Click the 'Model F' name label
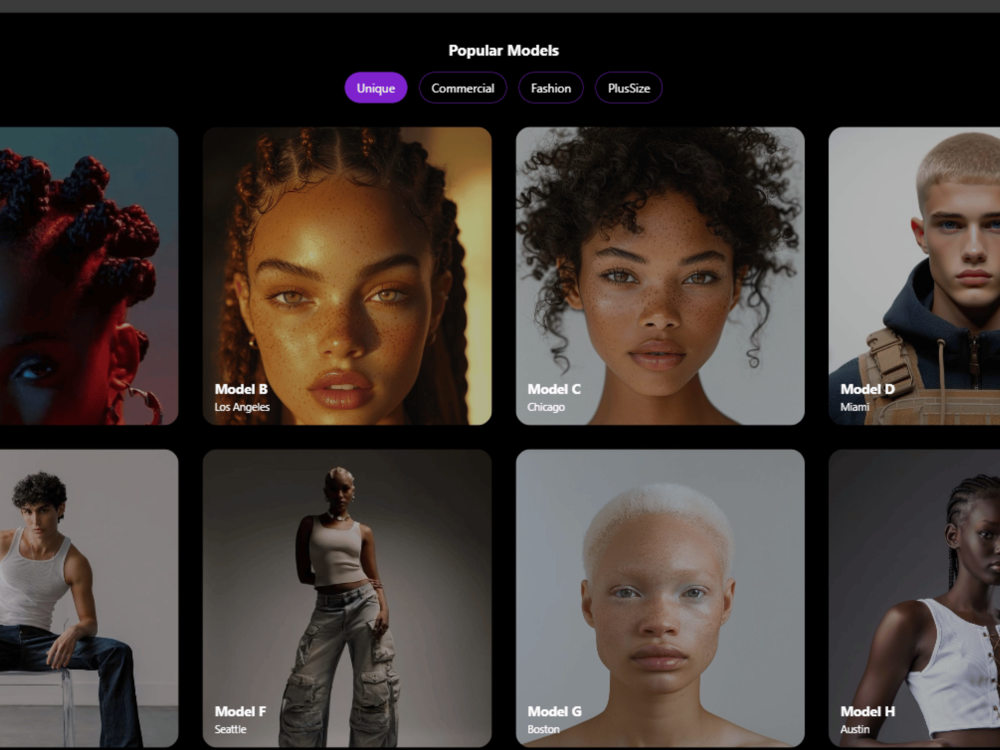 (x=240, y=711)
